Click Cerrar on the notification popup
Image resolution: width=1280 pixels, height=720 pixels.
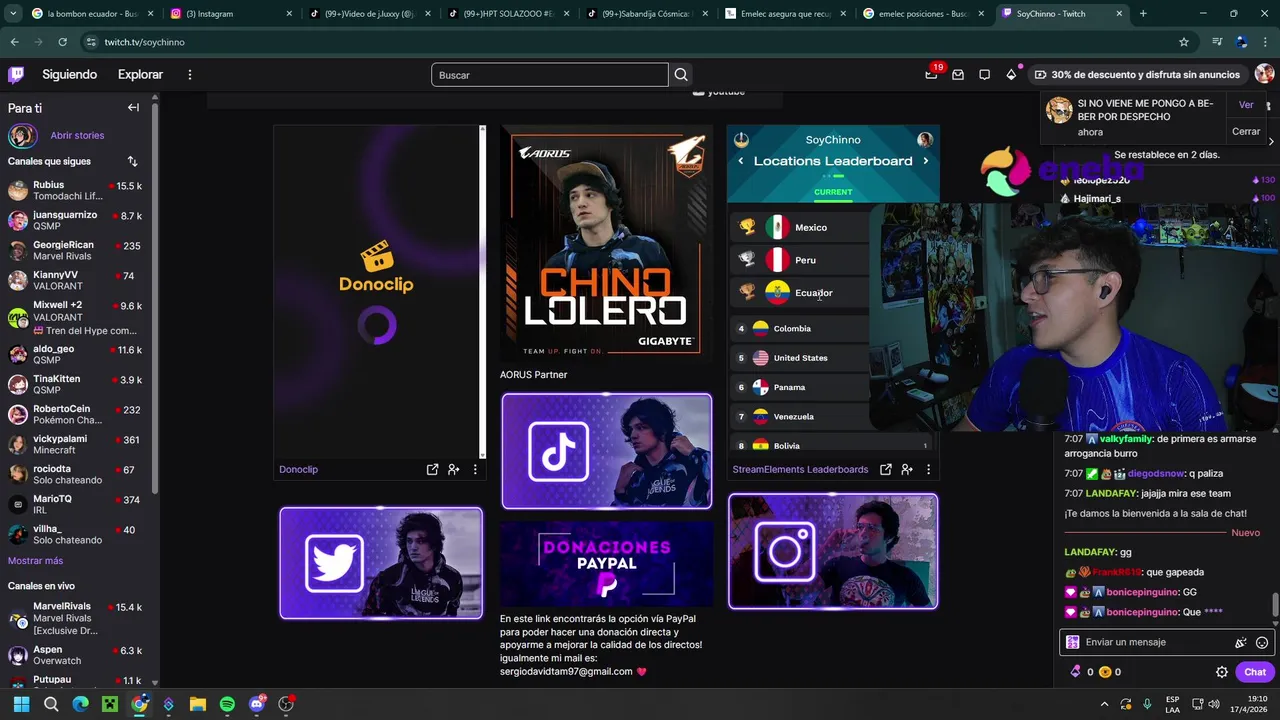[1246, 131]
